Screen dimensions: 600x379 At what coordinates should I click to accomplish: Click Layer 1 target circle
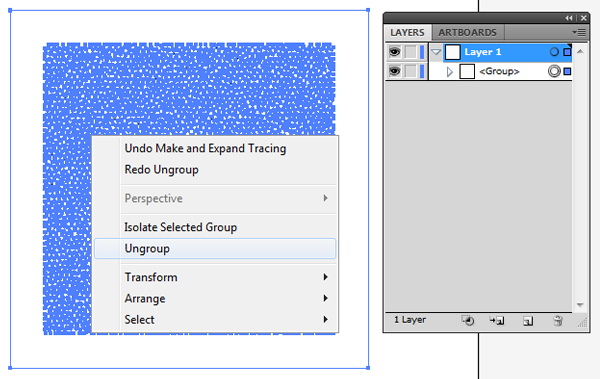pos(554,52)
